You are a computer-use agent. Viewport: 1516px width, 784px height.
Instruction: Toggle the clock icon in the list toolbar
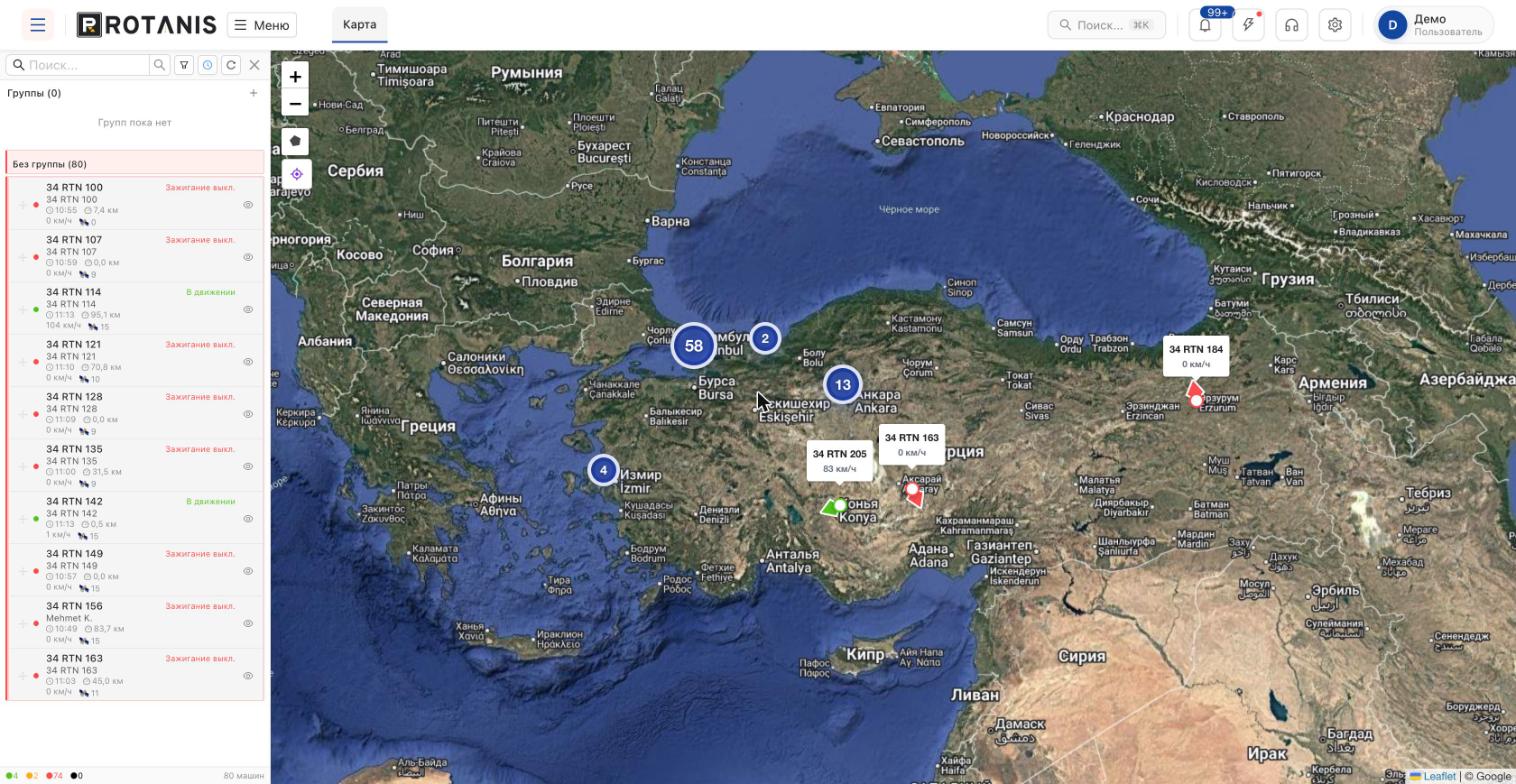tap(207, 65)
